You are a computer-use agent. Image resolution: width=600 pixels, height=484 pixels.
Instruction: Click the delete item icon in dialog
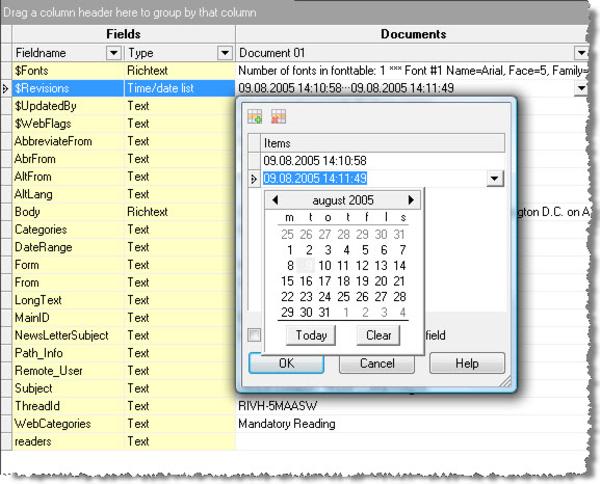point(279,116)
